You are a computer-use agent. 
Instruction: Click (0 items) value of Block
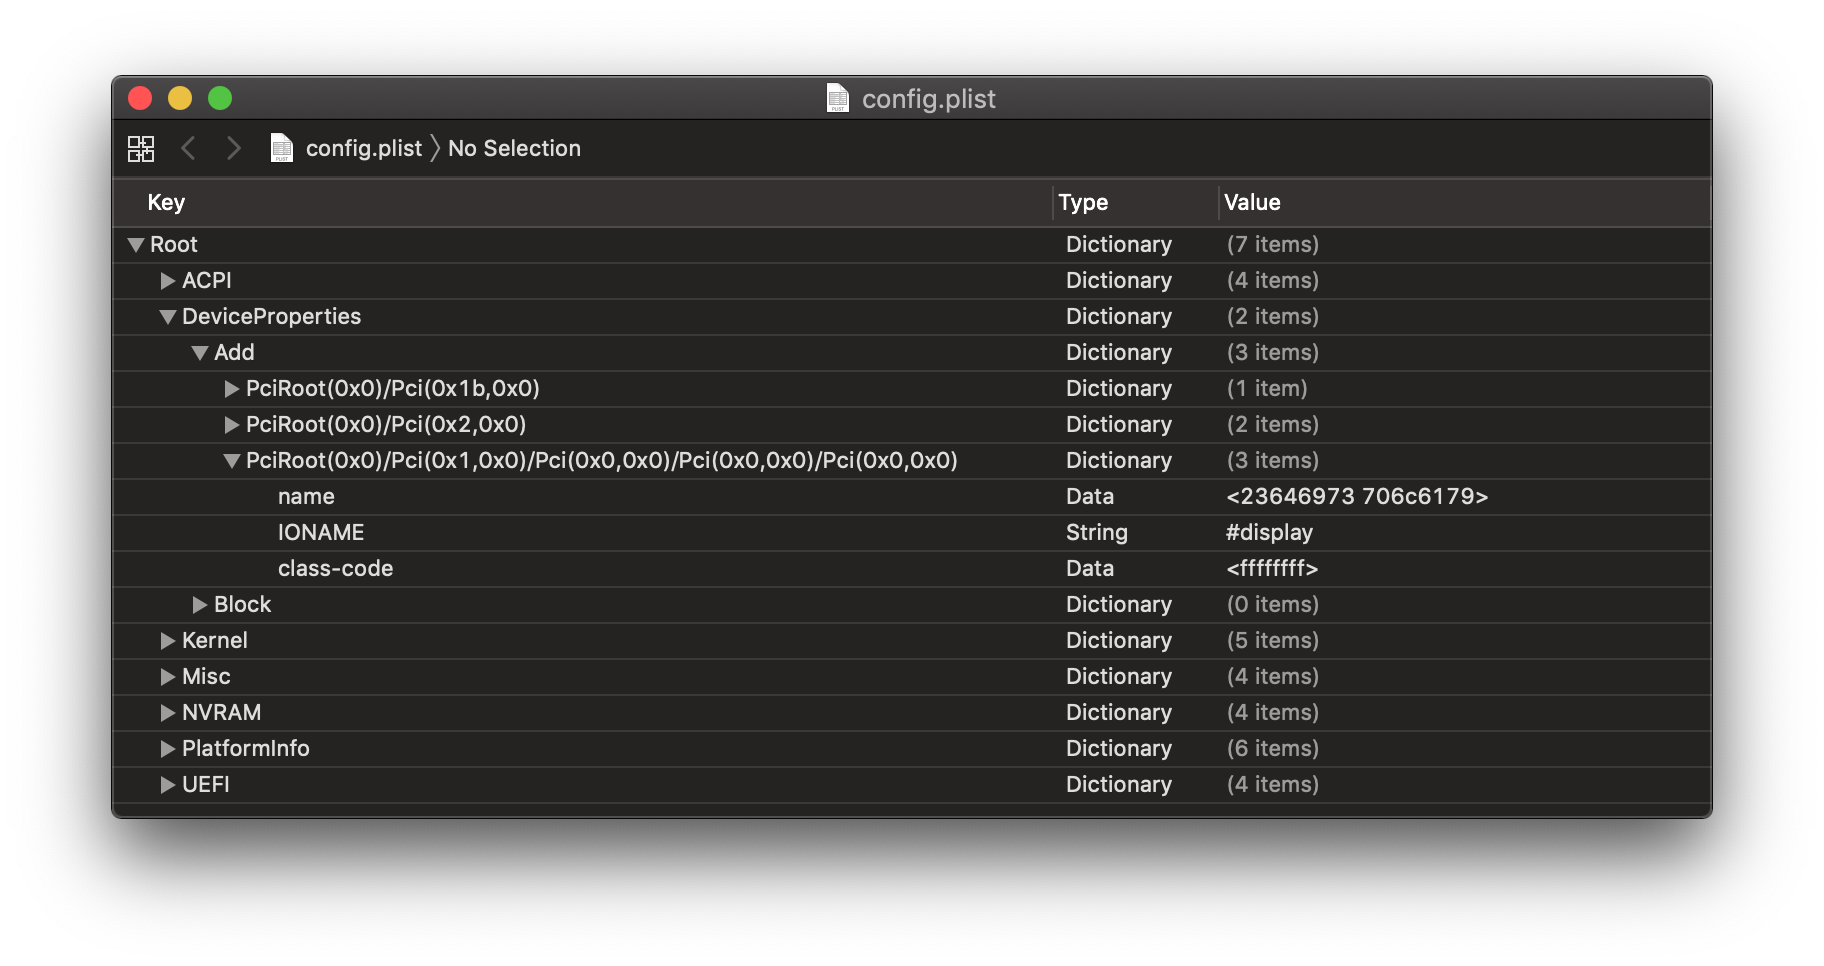click(1273, 605)
